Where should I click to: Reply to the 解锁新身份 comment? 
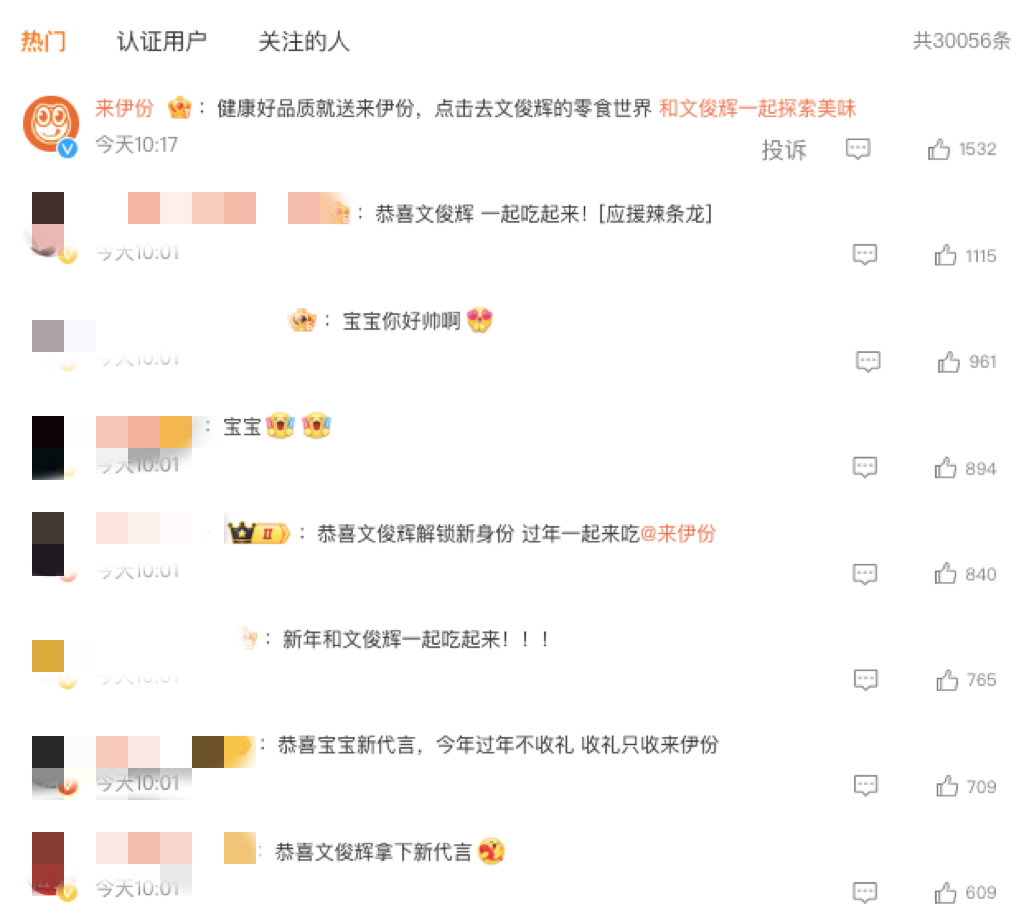tap(865, 574)
